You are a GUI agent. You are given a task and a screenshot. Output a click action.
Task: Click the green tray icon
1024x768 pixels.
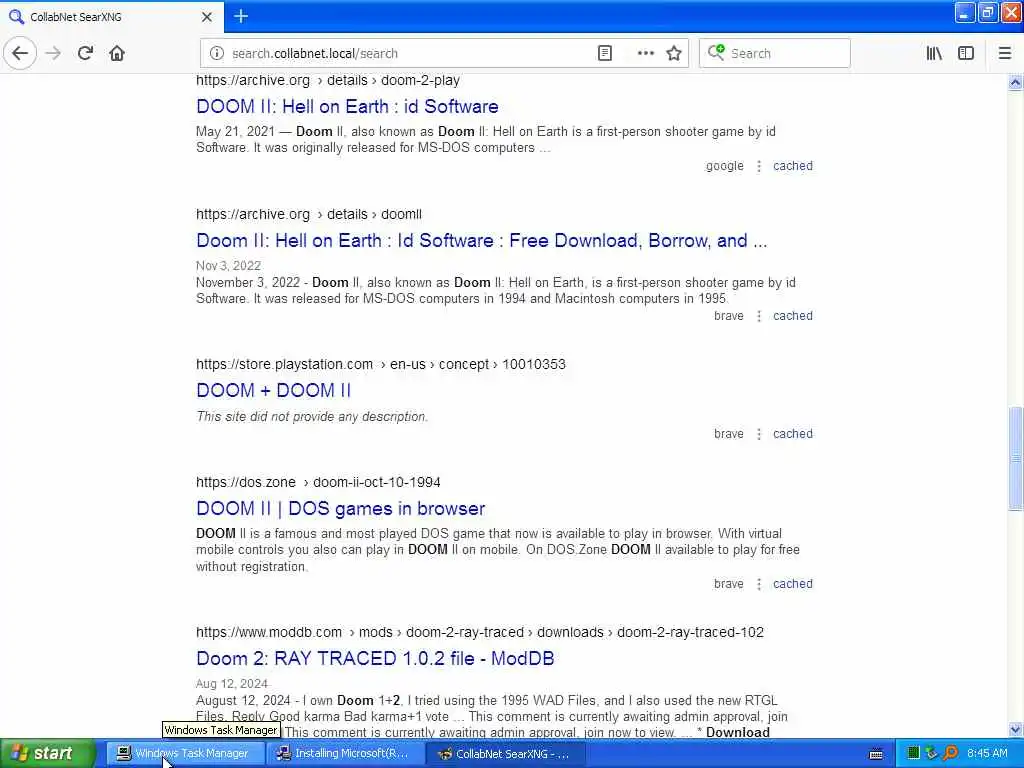pyautogui.click(x=914, y=753)
